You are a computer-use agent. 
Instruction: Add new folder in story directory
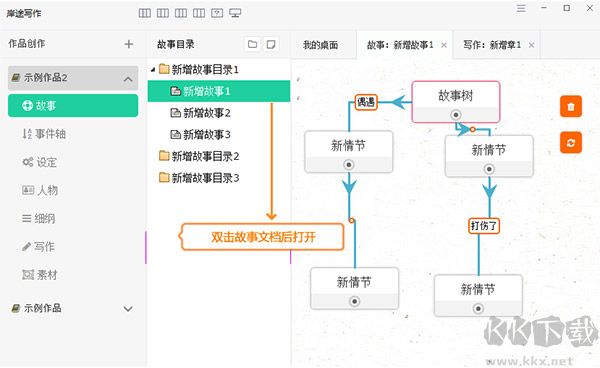click(x=253, y=44)
